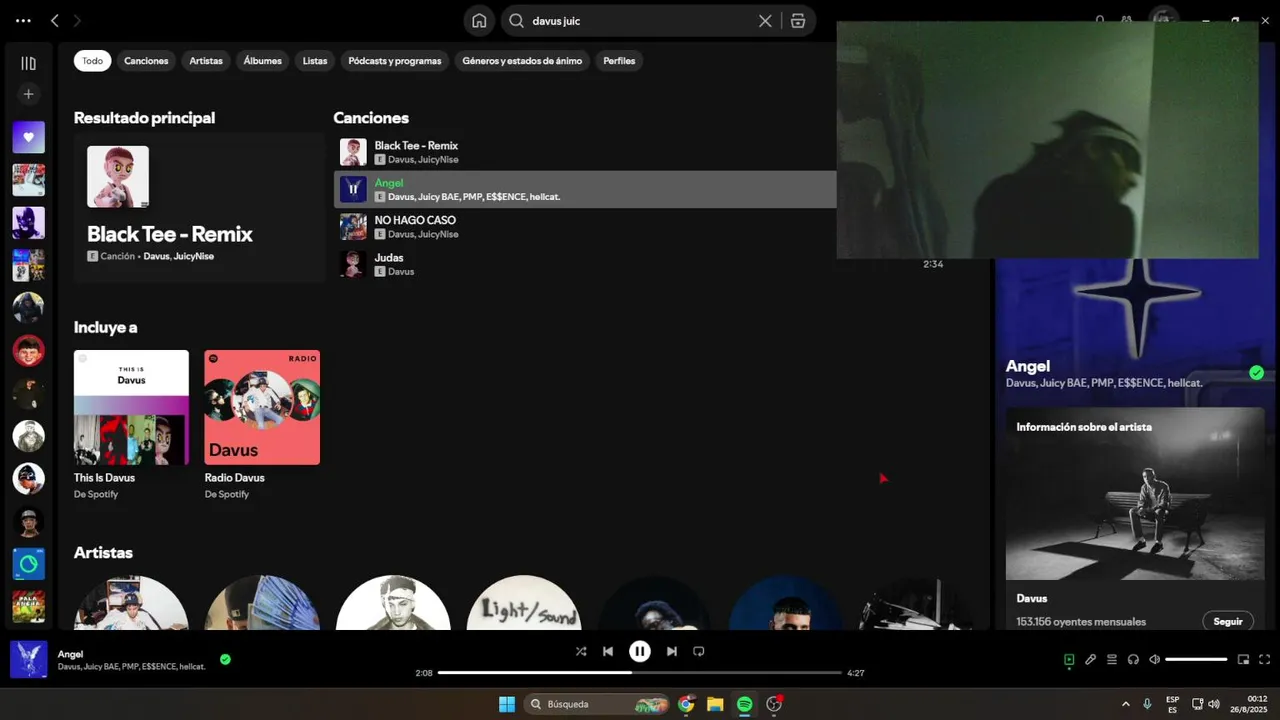Select the Perfiles filter

point(619,61)
